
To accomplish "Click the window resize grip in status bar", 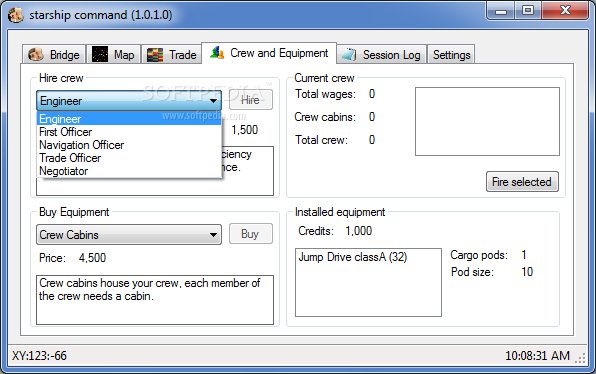I will (x=581, y=358).
